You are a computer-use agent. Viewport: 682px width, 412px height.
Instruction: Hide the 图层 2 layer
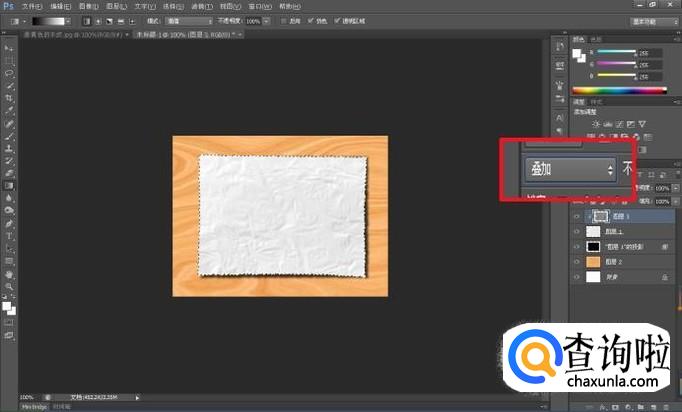pos(576,261)
